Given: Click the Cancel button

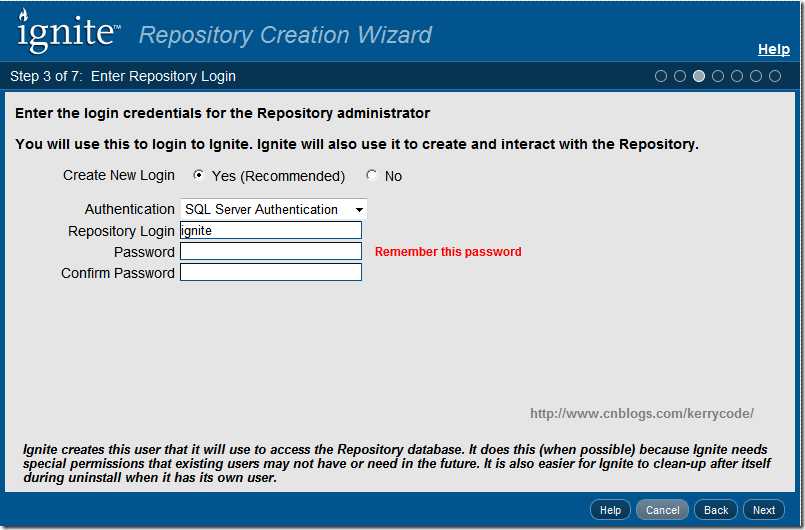Looking at the screenshot, I should coord(662,510).
